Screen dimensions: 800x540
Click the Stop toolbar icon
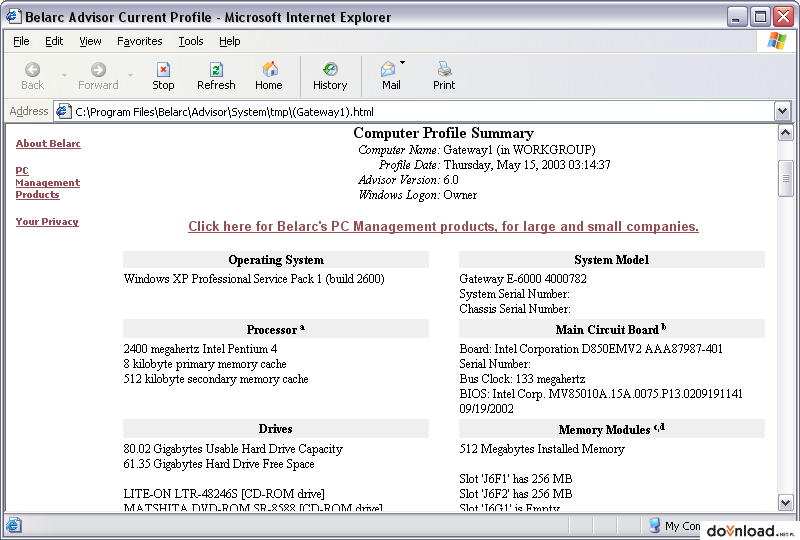163,69
